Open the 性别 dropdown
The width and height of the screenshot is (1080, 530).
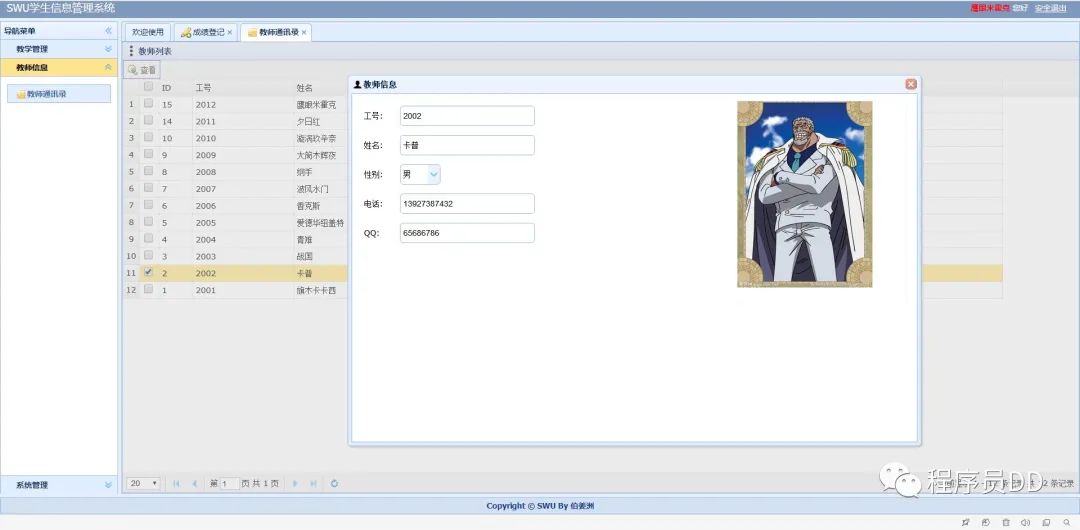[433, 174]
